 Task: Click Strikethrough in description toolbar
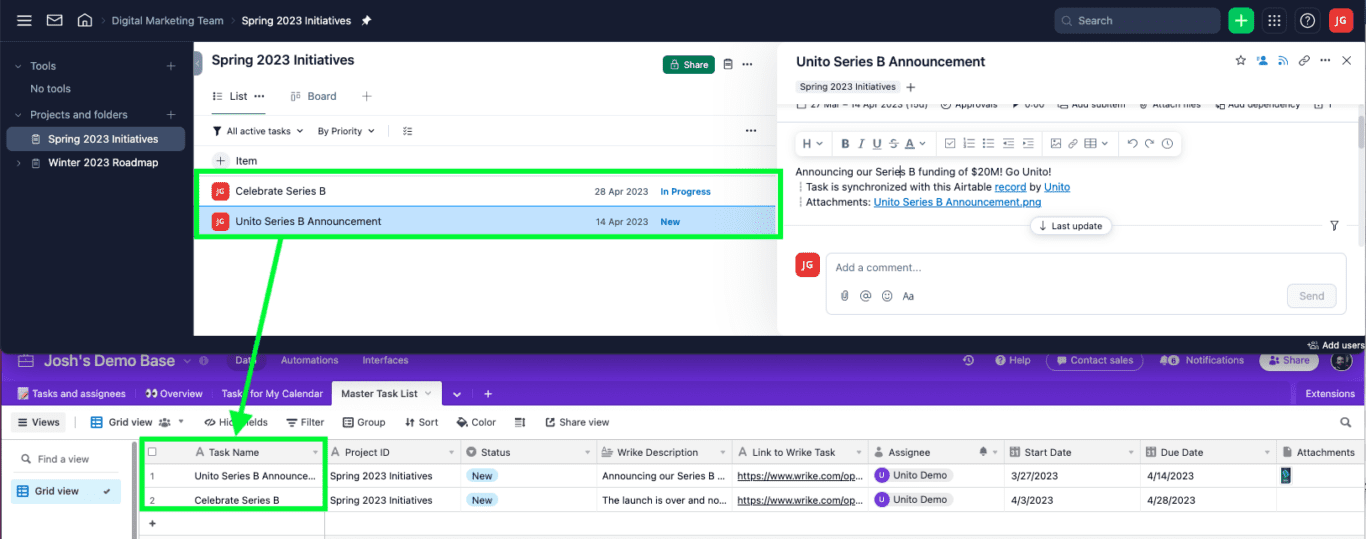pyautogui.click(x=894, y=144)
